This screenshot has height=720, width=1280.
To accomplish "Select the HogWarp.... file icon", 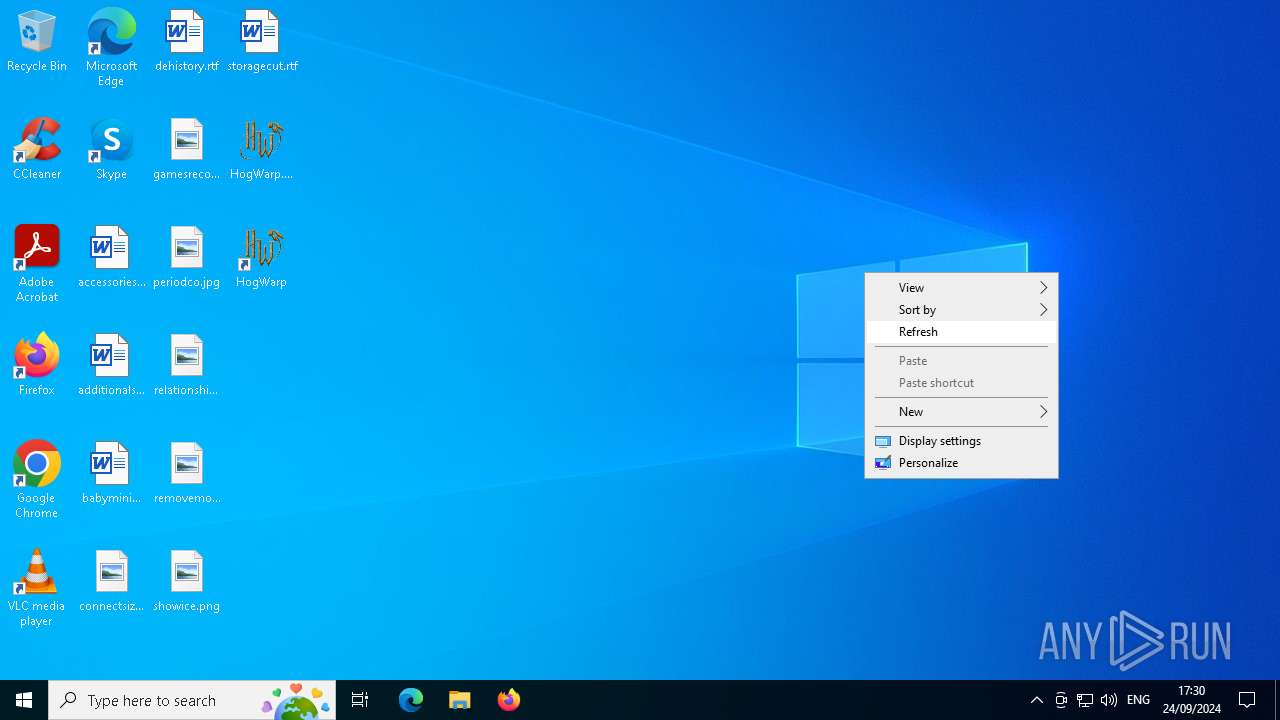I will 261,150.
